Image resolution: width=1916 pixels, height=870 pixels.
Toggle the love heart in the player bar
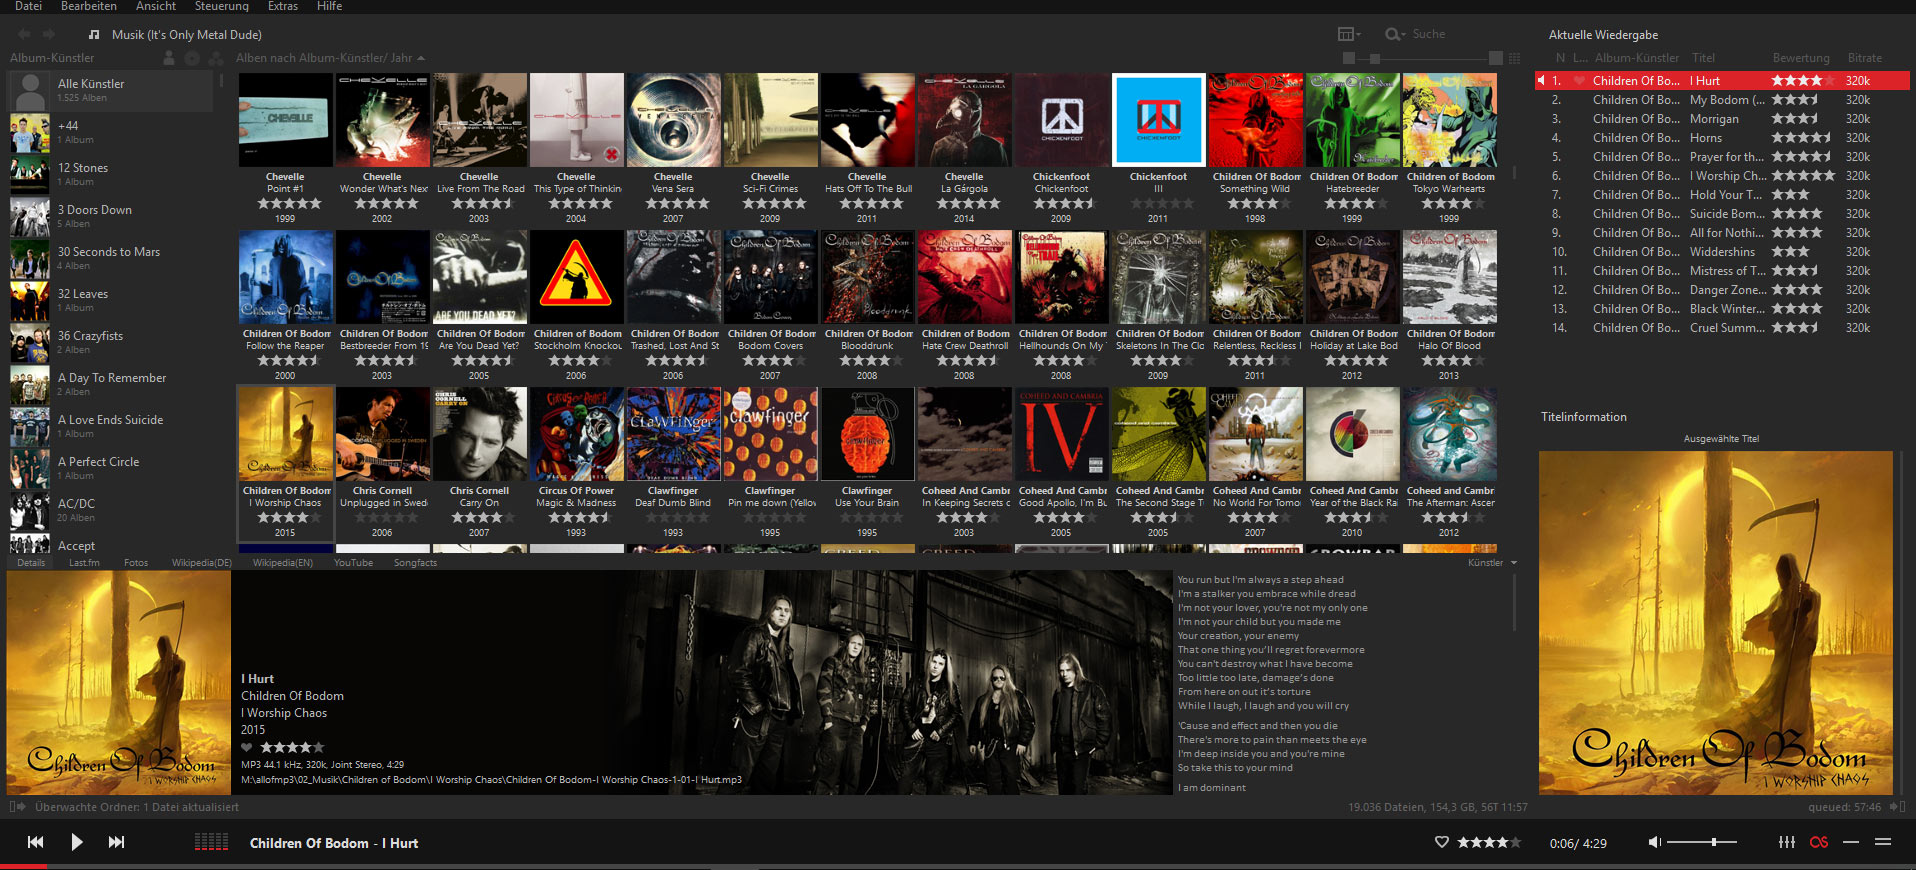[1442, 842]
